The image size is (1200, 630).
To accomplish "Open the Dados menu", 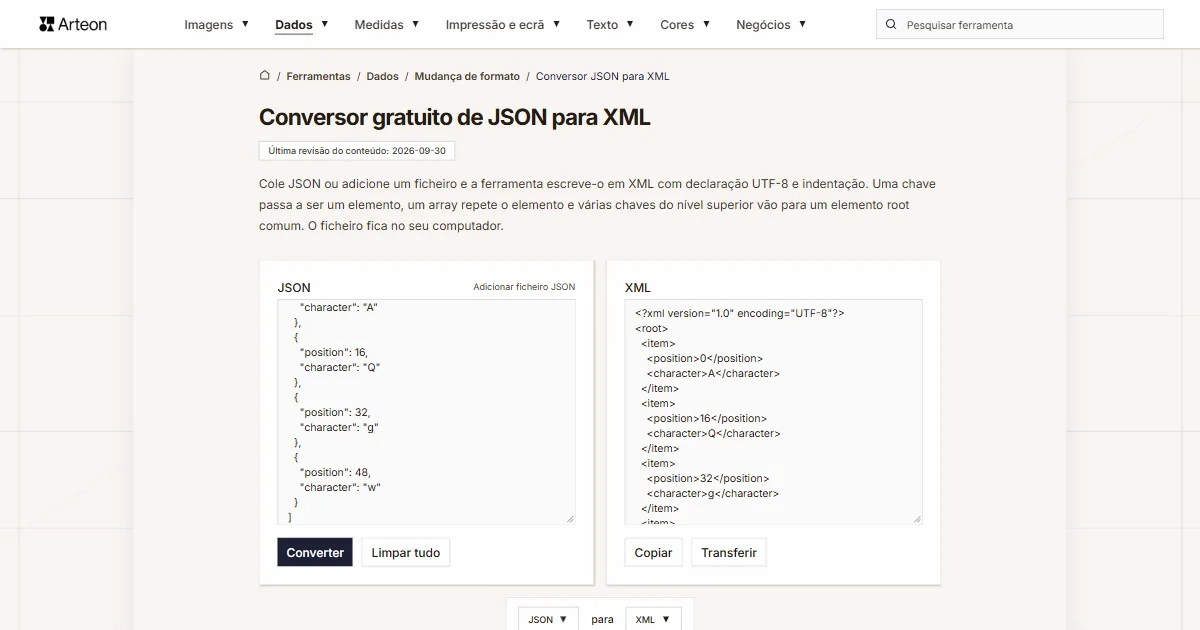I will 302,24.
